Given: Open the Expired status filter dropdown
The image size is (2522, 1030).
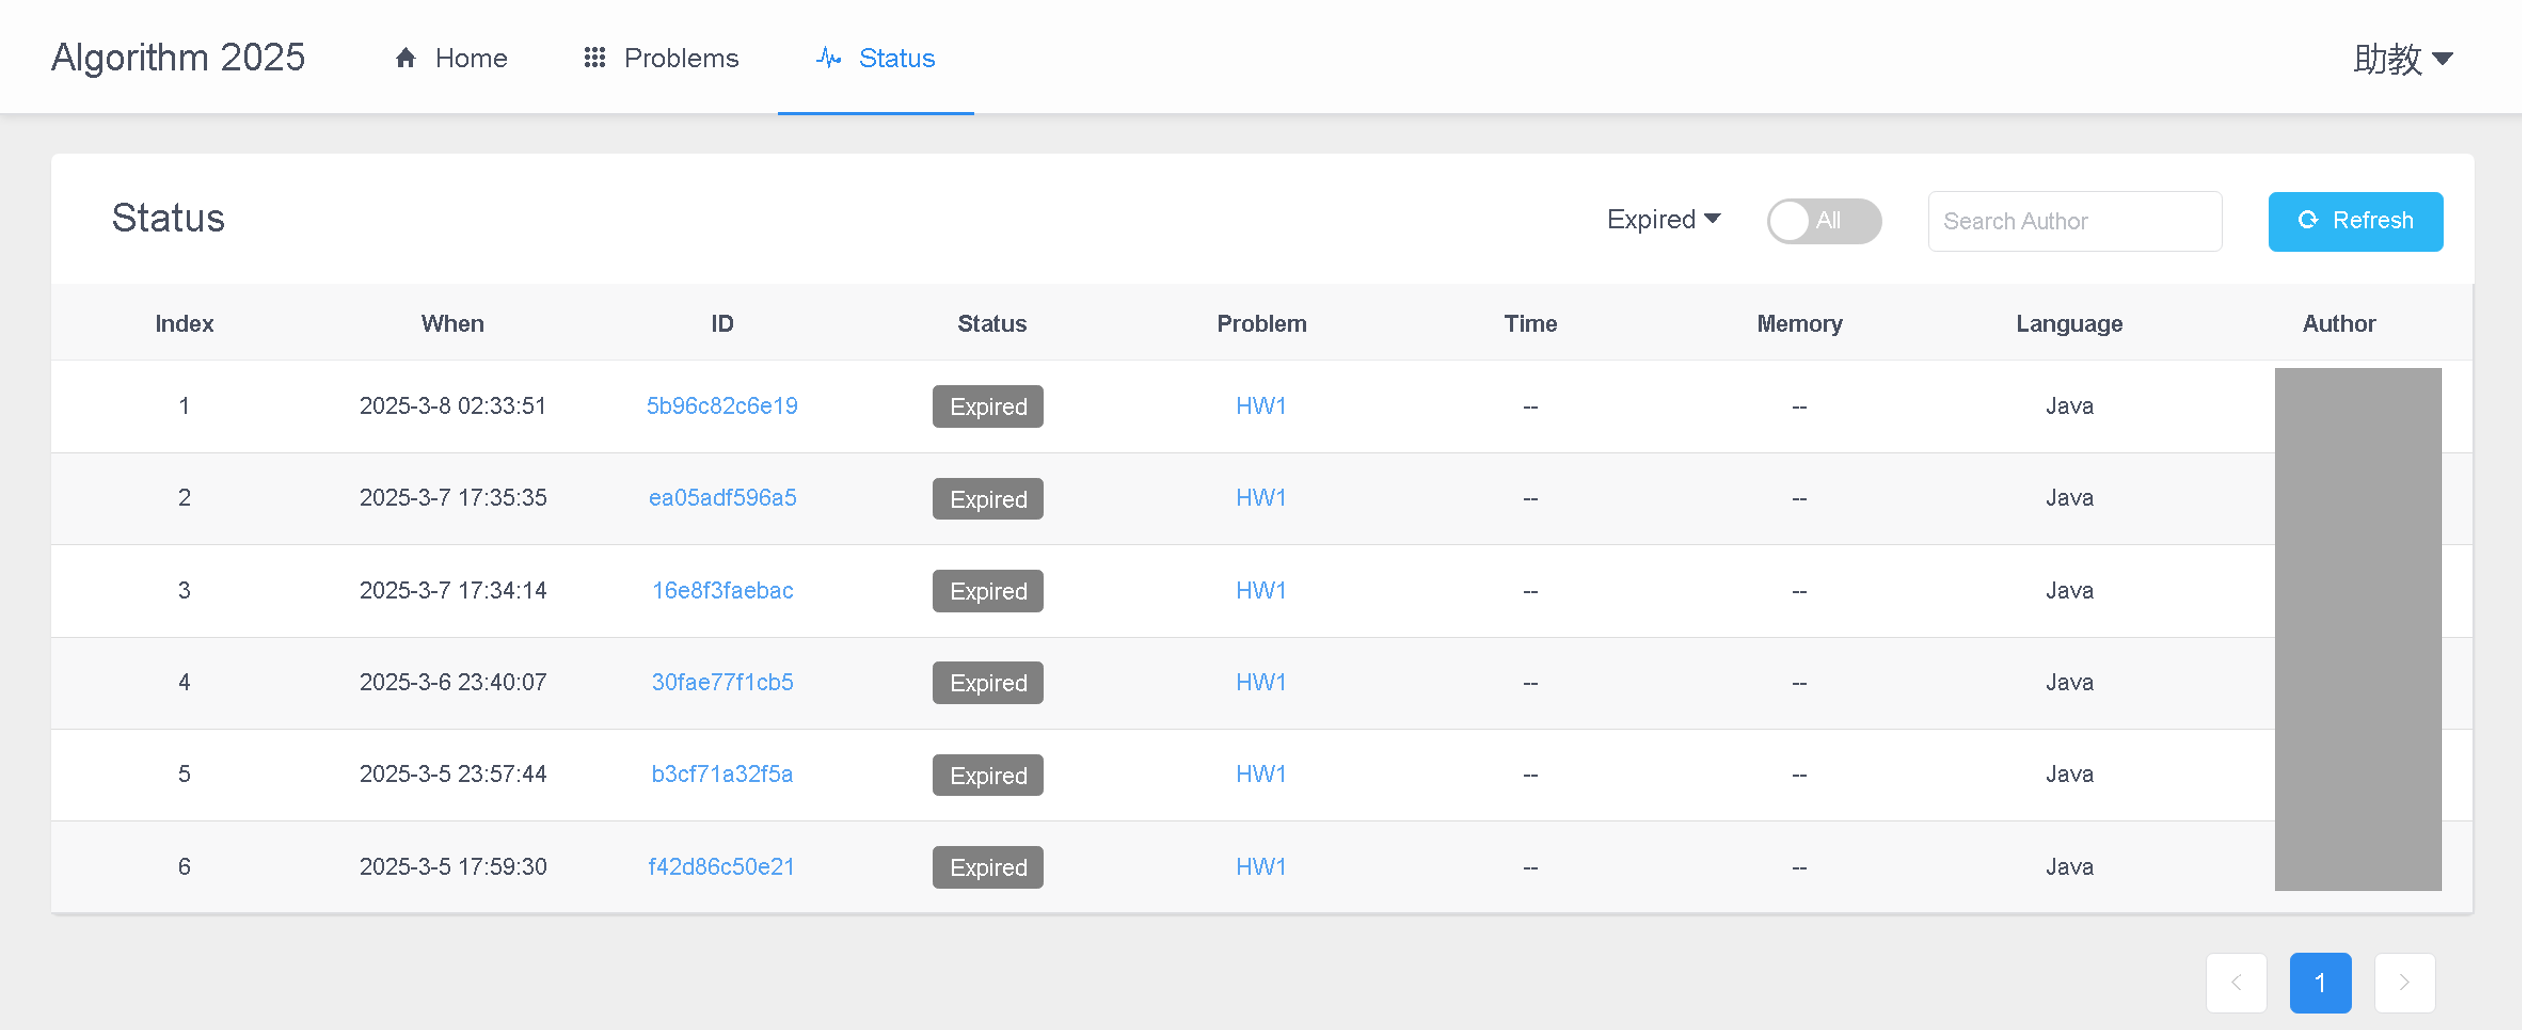Looking at the screenshot, I should [1664, 219].
